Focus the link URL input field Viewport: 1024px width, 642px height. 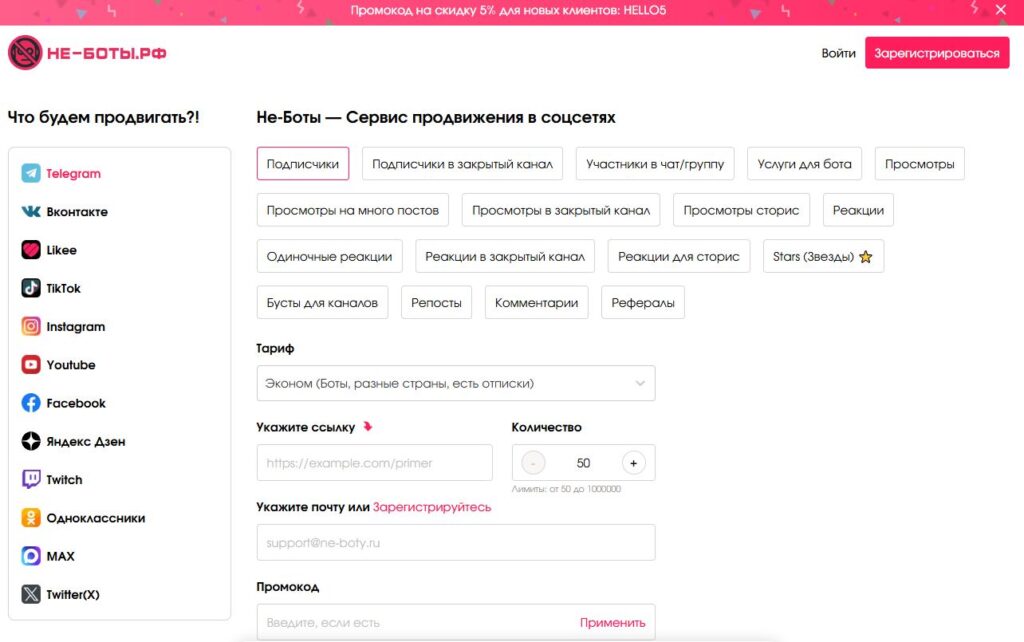pos(374,462)
